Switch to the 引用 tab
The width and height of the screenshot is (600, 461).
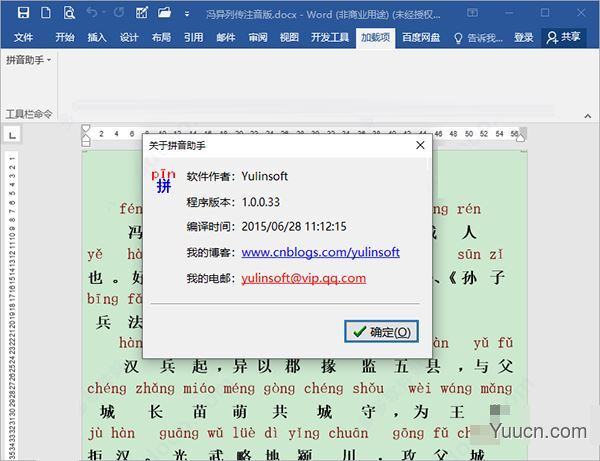coord(193,37)
